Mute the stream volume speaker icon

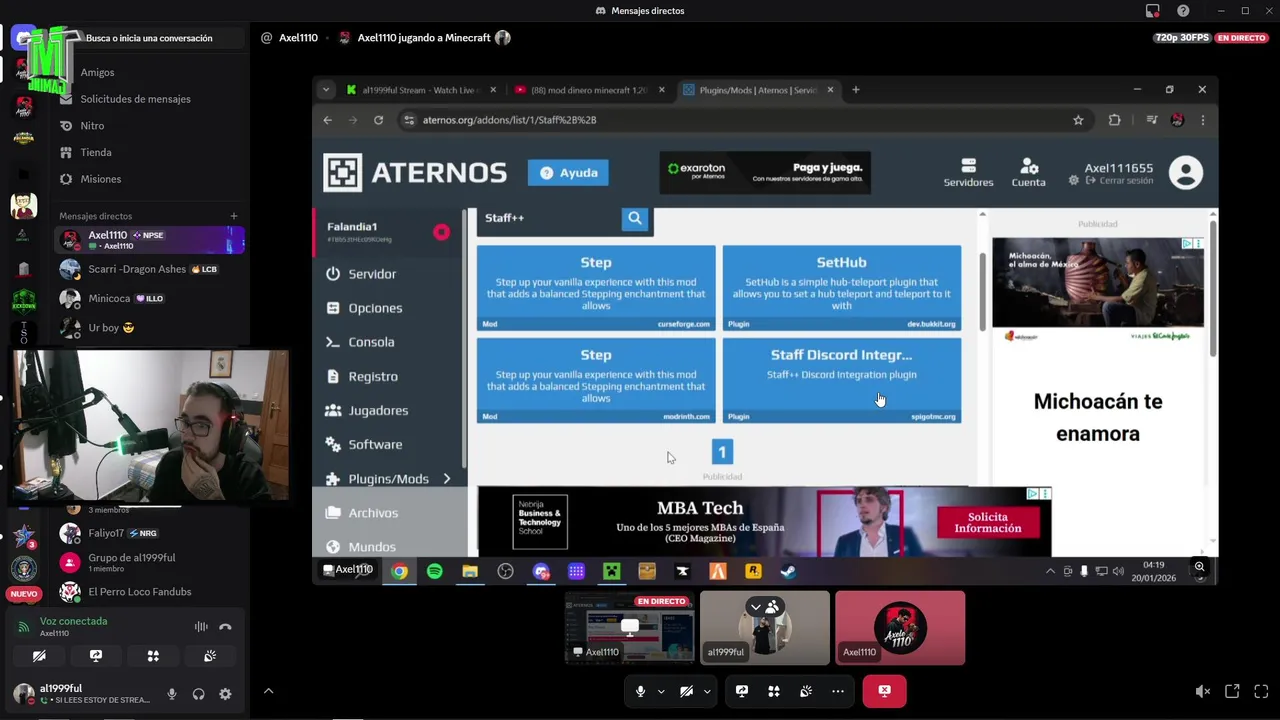[x=1203, y=691]
